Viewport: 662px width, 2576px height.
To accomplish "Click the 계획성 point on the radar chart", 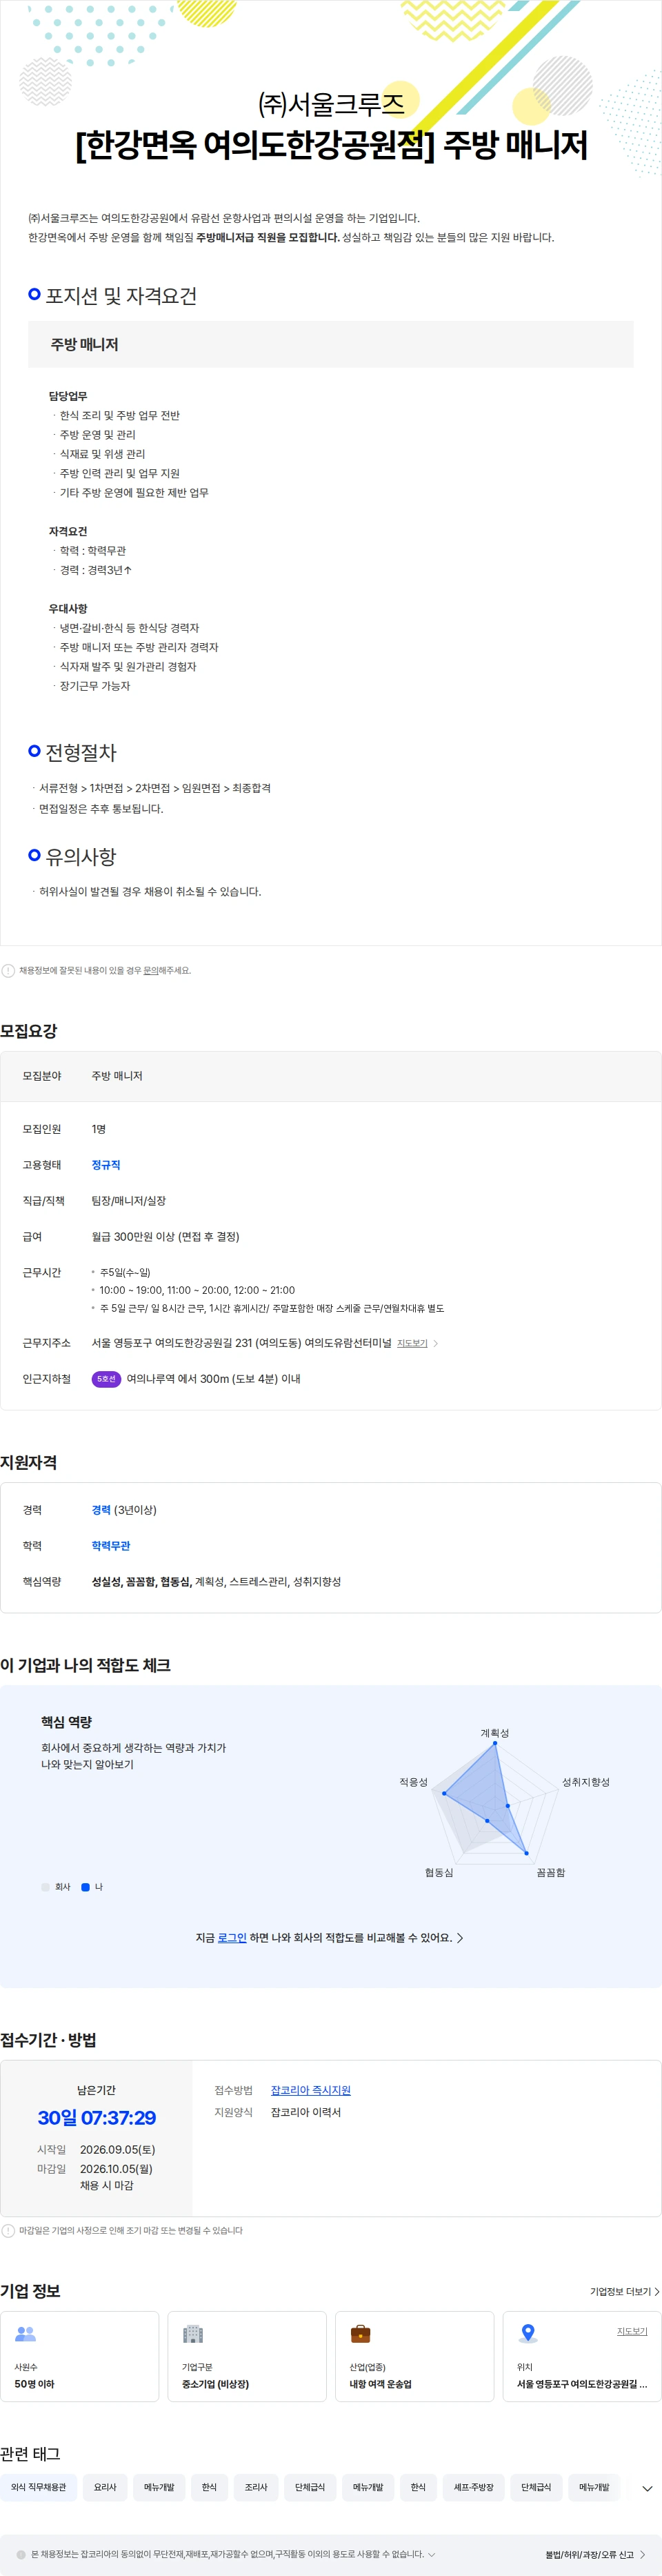I will [x=494, y=1744].
